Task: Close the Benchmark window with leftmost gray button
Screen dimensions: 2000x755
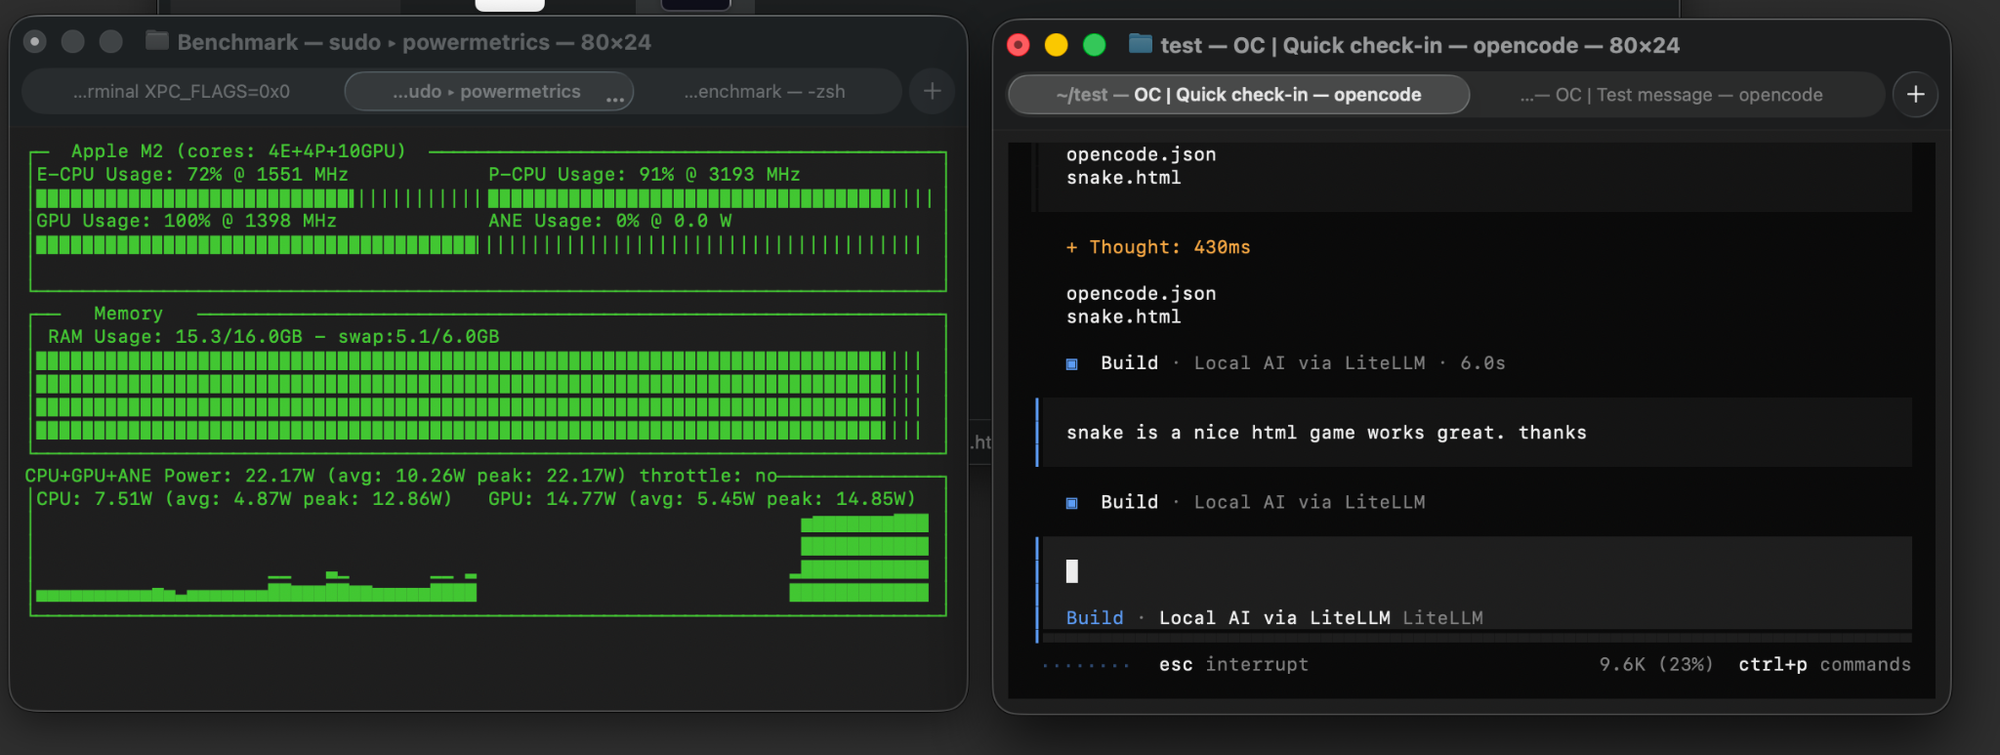Action: pyautogui.click(x=35, y=41)
